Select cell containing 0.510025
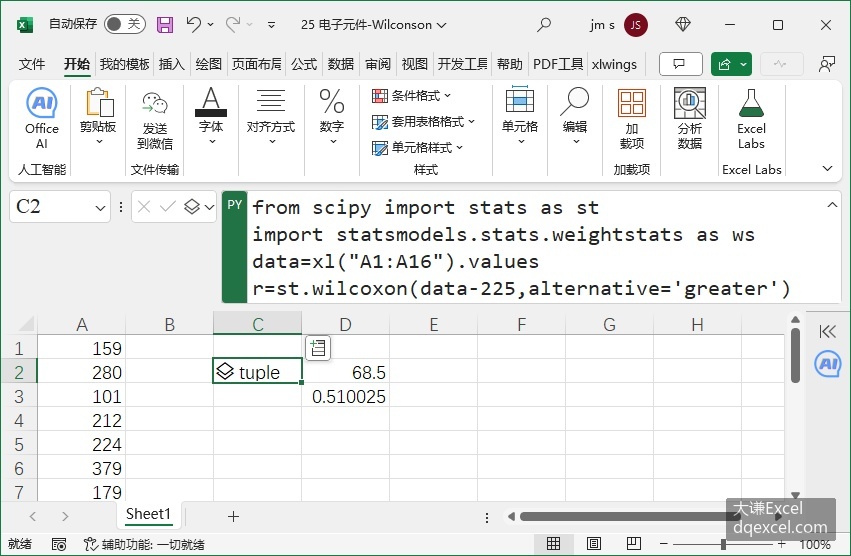This screenshot has height=556, width=851. [x=345, y=396]
